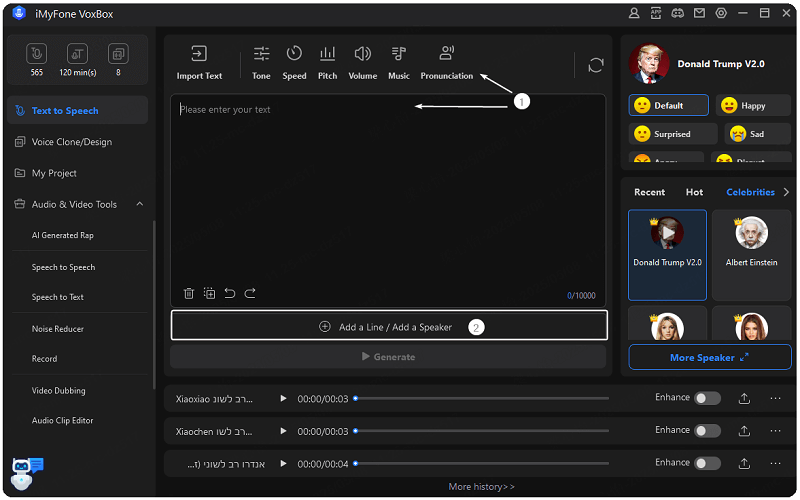Click the Xiaoxiao clip progress slider
Image resolution: width=800 pixels, height=500 pixels.
(481, 398)
